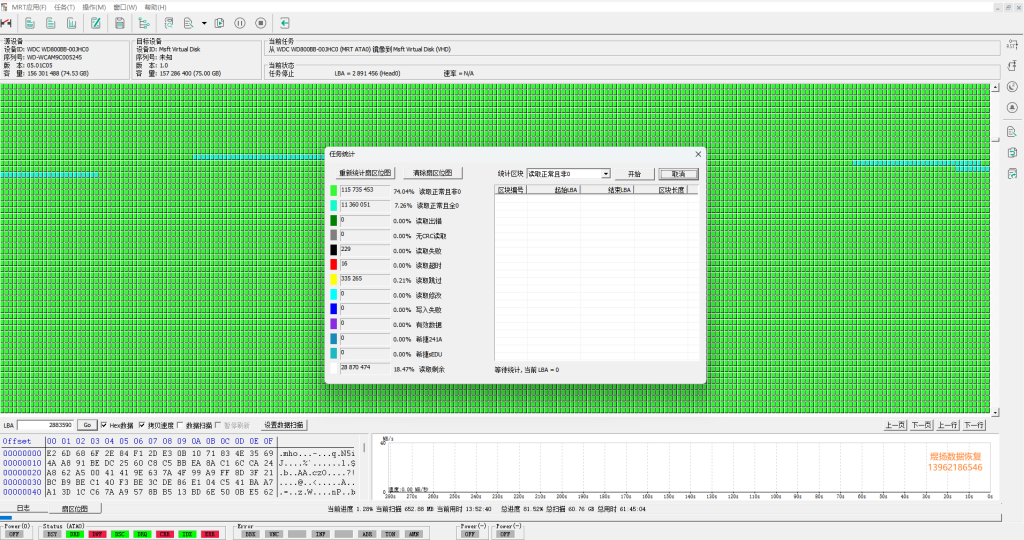Click the 上一行 button
The image size is (1024, 540).
click(x=947, y=425)
